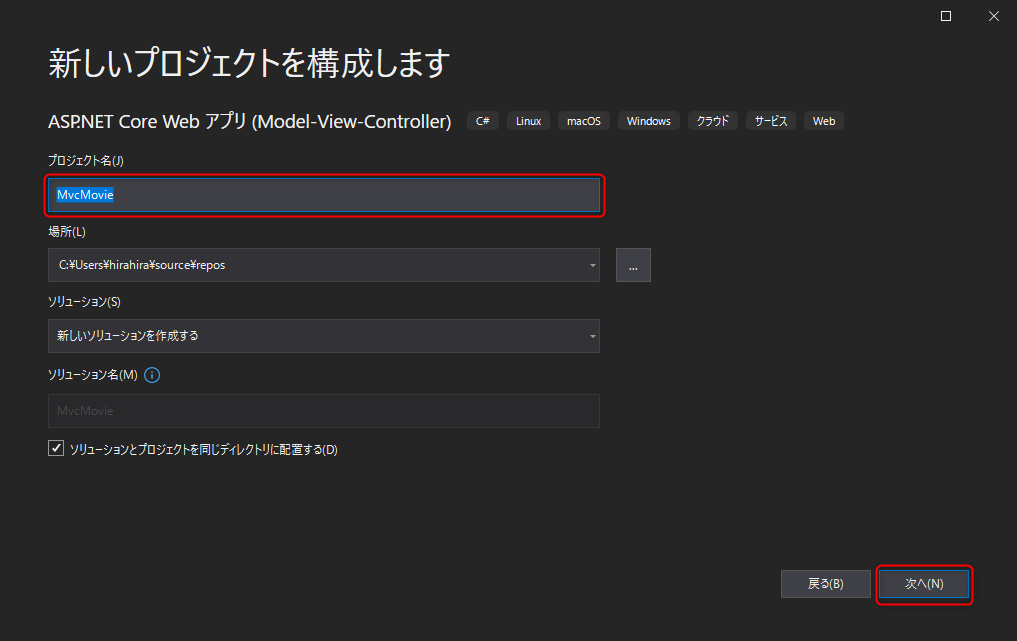Click the Windows tag label
The image size is (1017, 641).
coord(649,121)
